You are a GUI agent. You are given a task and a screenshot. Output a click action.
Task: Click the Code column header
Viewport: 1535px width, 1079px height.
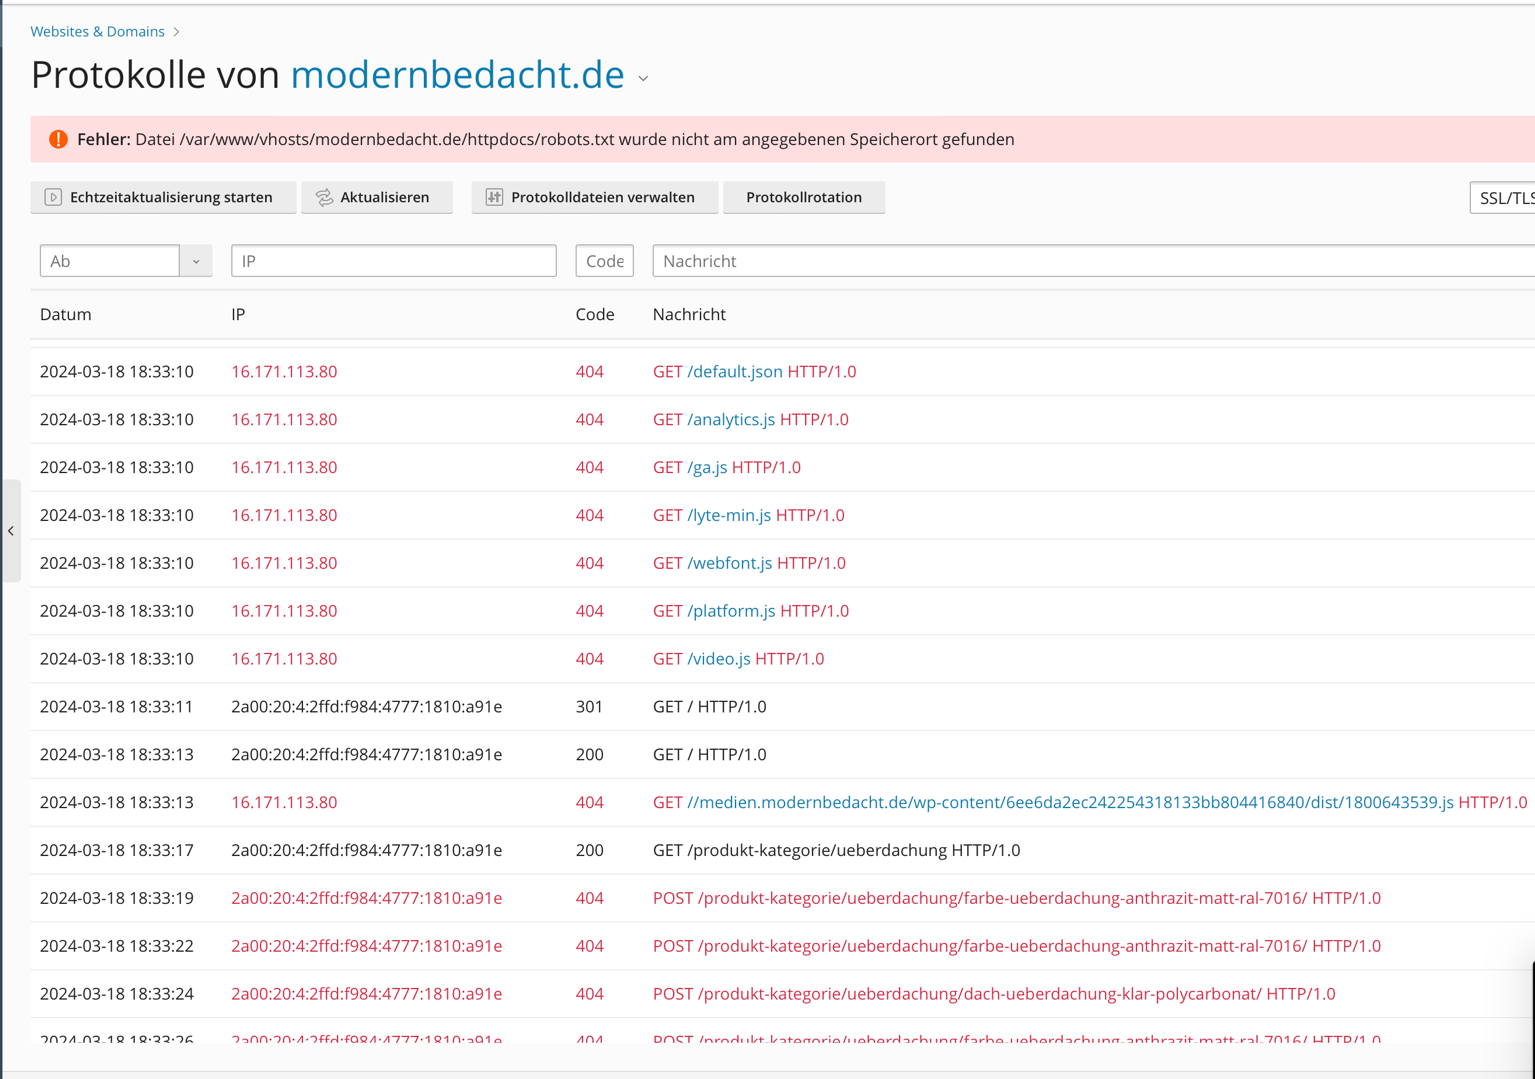pyautogui.click(x=595, y=314)
